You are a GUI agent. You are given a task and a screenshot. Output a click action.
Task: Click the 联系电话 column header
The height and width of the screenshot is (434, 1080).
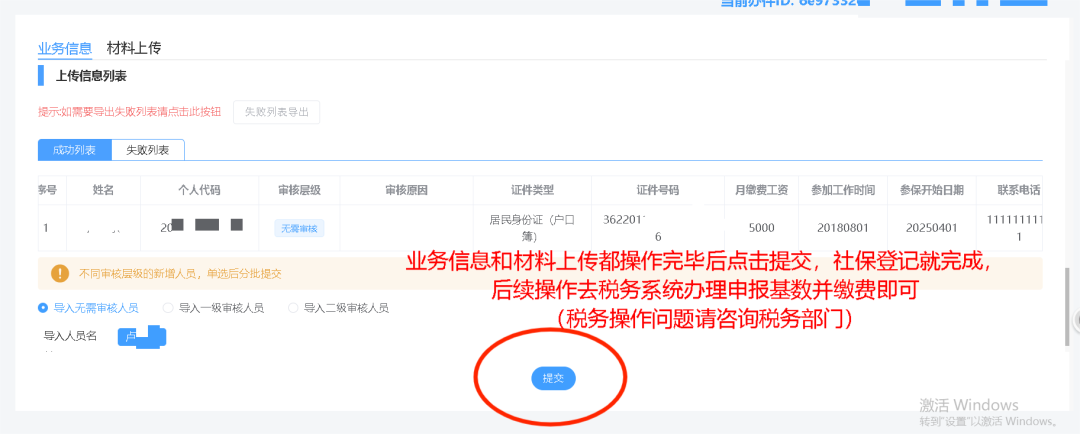click(1010, 191)
